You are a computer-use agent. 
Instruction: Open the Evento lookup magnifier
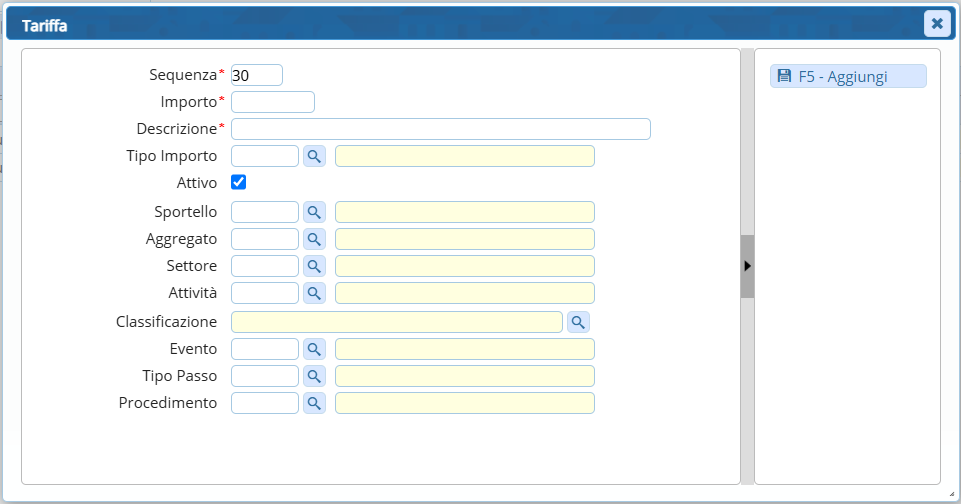point(314,349)
